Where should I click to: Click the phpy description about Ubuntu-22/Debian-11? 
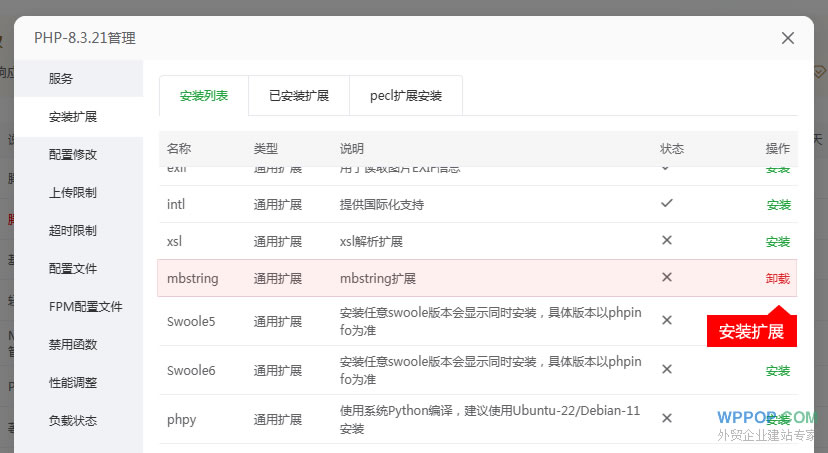[x=490, y=420]
